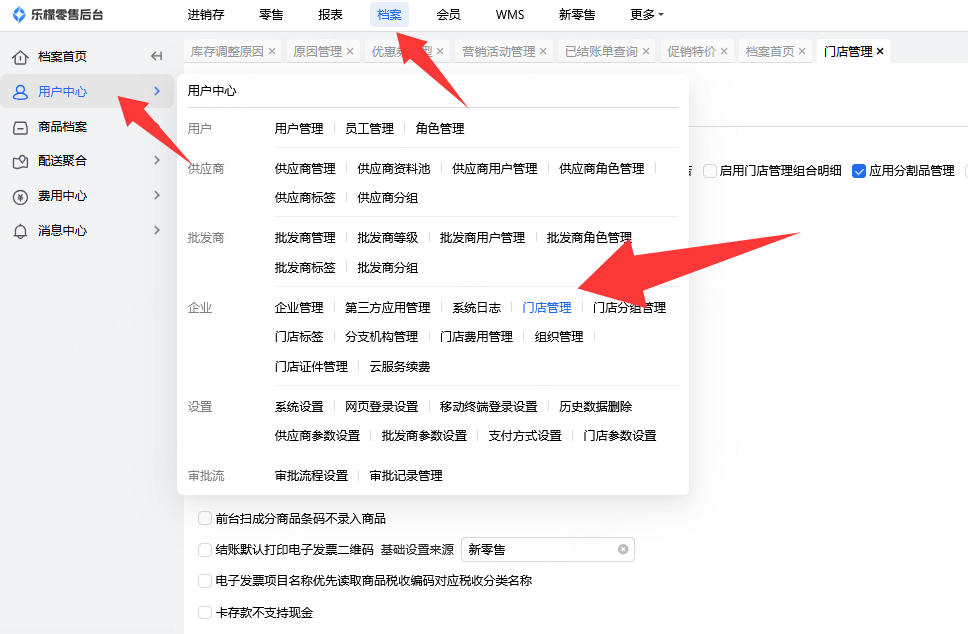Viewport: 968px width, 634px height.
Task: Open the 会员 top menu
Action: tap(448, 14)
